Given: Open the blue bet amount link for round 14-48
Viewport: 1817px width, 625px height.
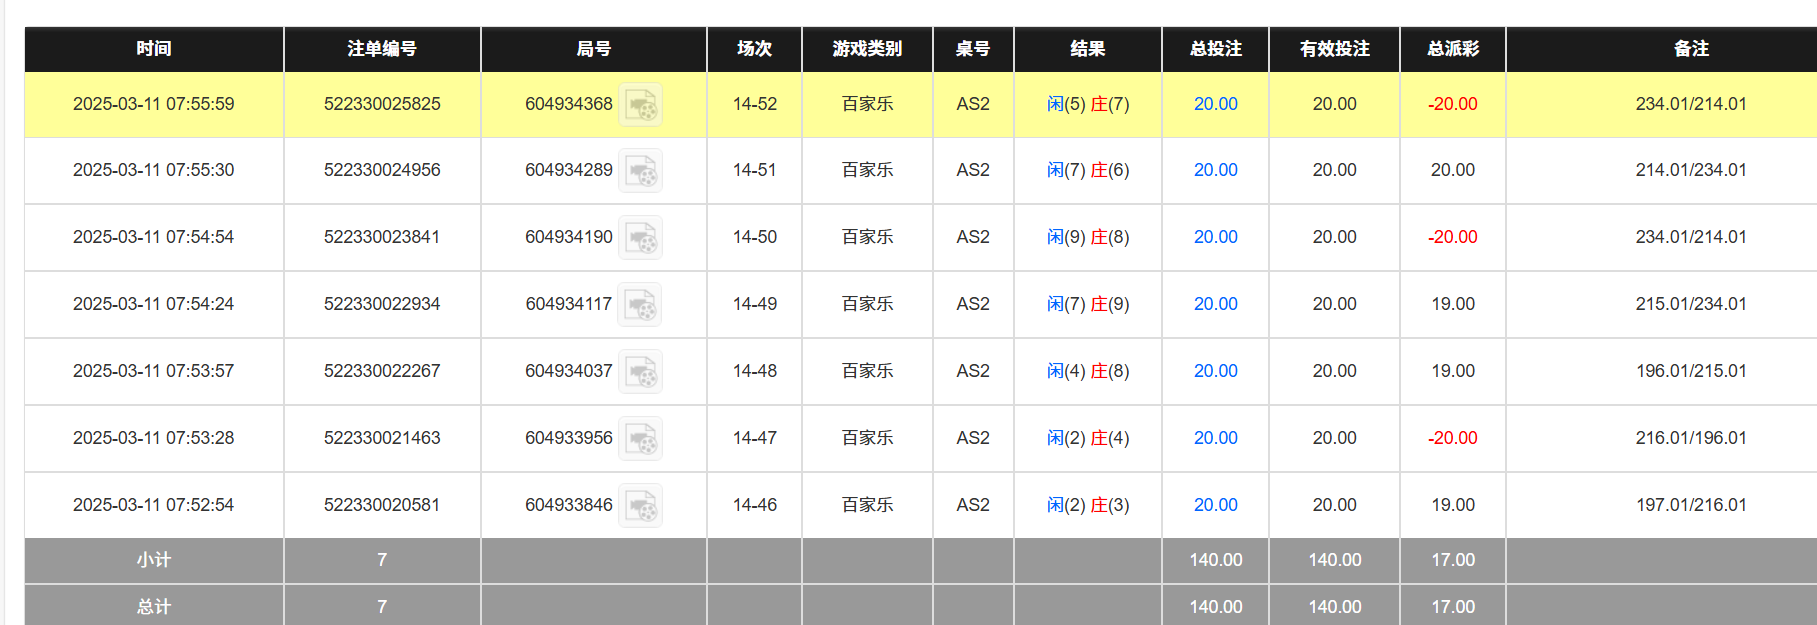Looking at the screenshot, I should (x=1214, y=371).
